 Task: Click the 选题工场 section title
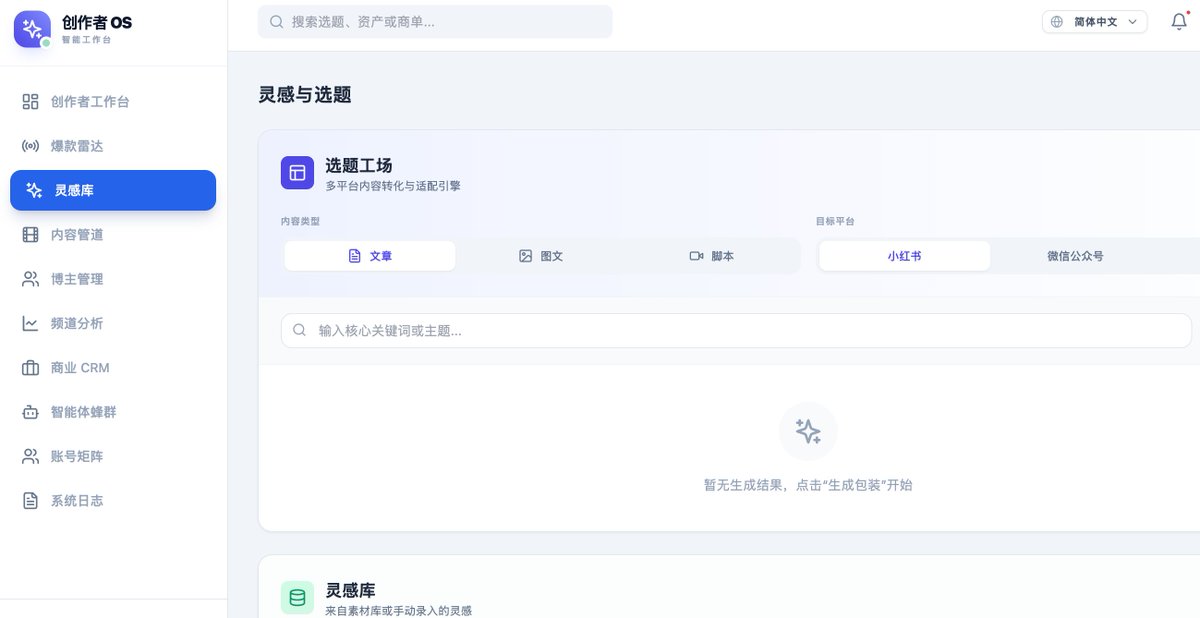click(x=359, y=165)
